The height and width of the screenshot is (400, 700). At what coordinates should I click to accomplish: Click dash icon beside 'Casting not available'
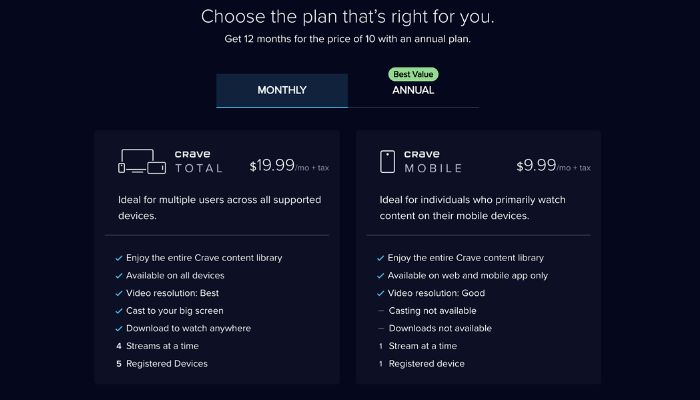pyautogui.click(x=381, y=311)
